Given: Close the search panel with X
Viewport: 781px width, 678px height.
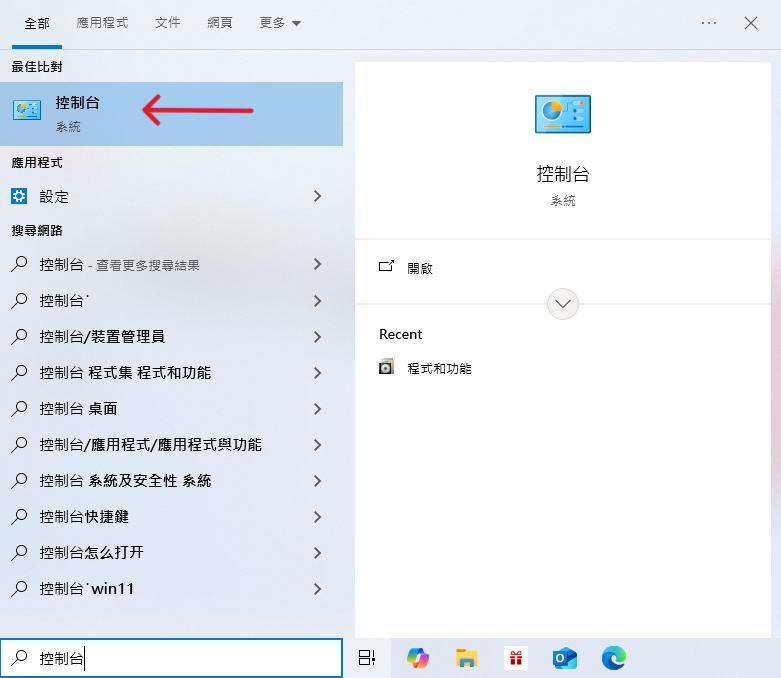Looking at the screenshot, I should tap(751, 23).
